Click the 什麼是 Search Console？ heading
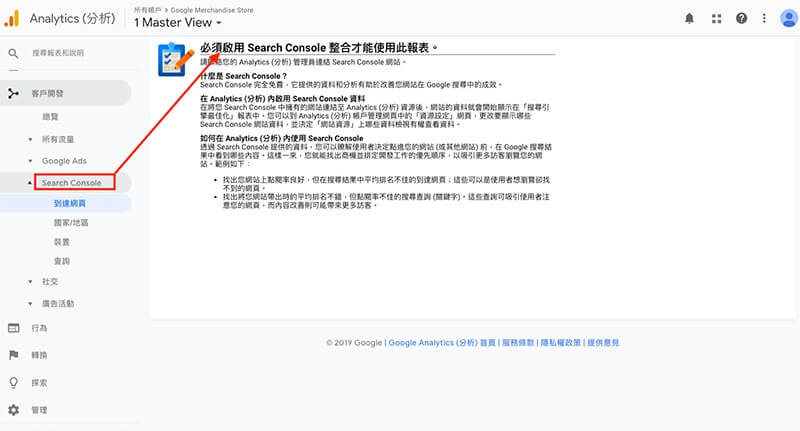The width and height of the screenshot is (800, 431). click(x=243, y=76)
